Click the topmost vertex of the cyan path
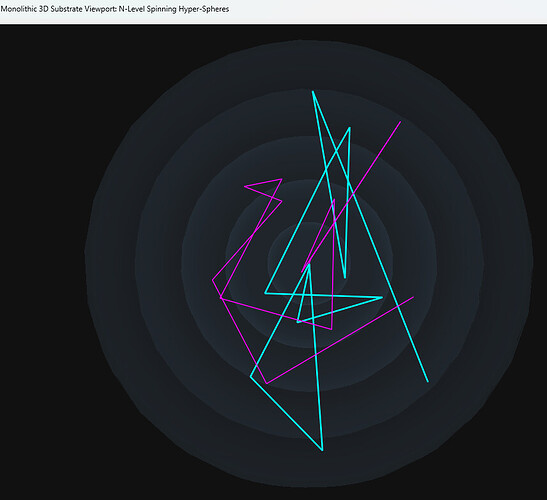This screenshot has height=500, width=547. tap(313, 91)
